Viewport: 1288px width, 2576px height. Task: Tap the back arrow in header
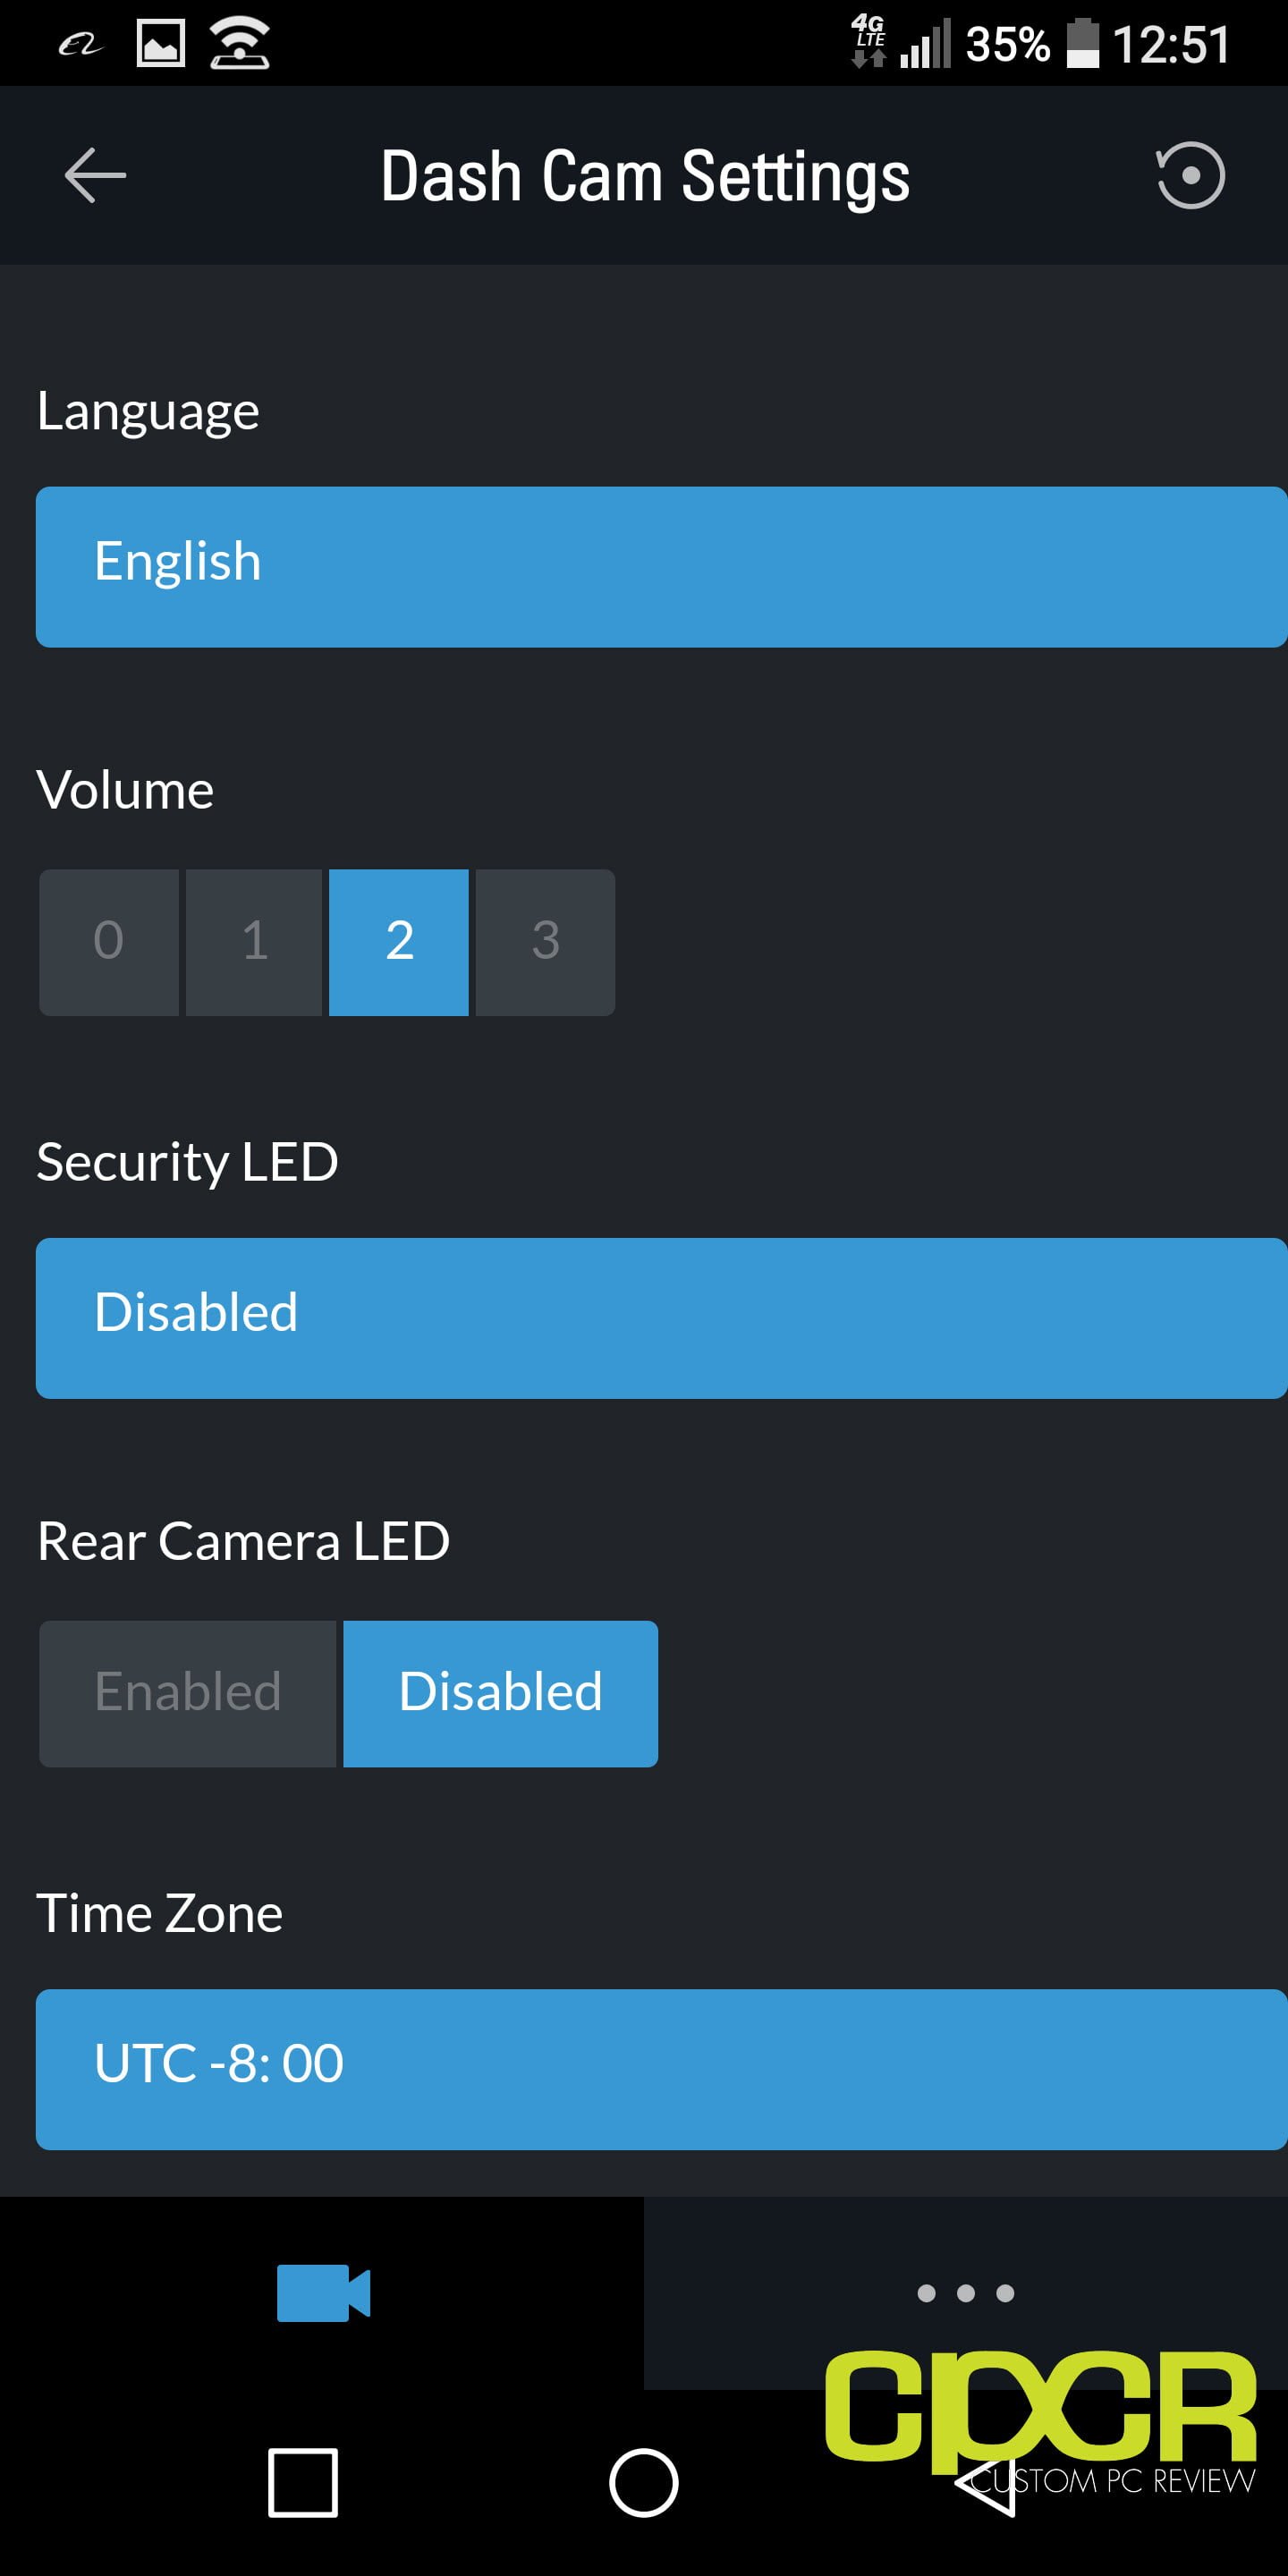(x=95, y=175)
